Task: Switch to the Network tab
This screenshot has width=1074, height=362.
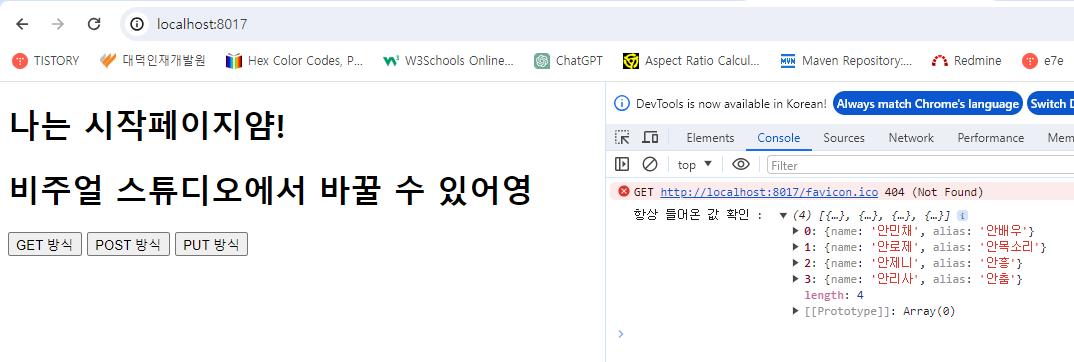Action: [911, 138]
